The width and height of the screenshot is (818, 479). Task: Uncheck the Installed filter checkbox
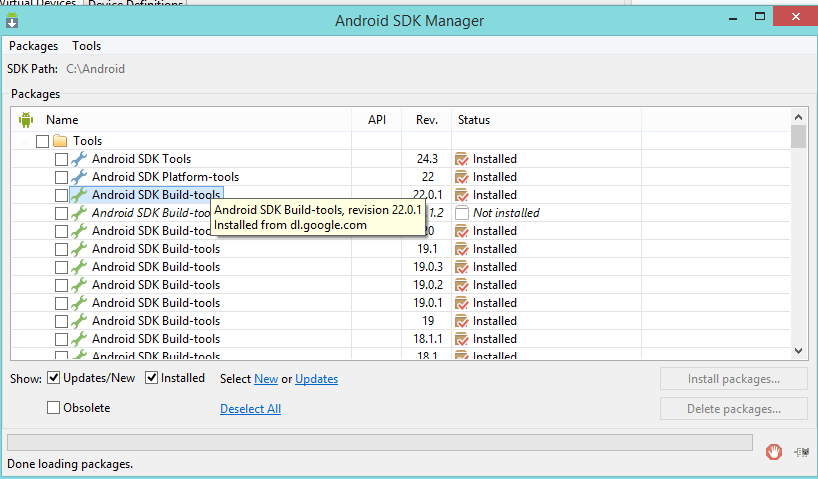pyautogui.click(x=152, y=378)
